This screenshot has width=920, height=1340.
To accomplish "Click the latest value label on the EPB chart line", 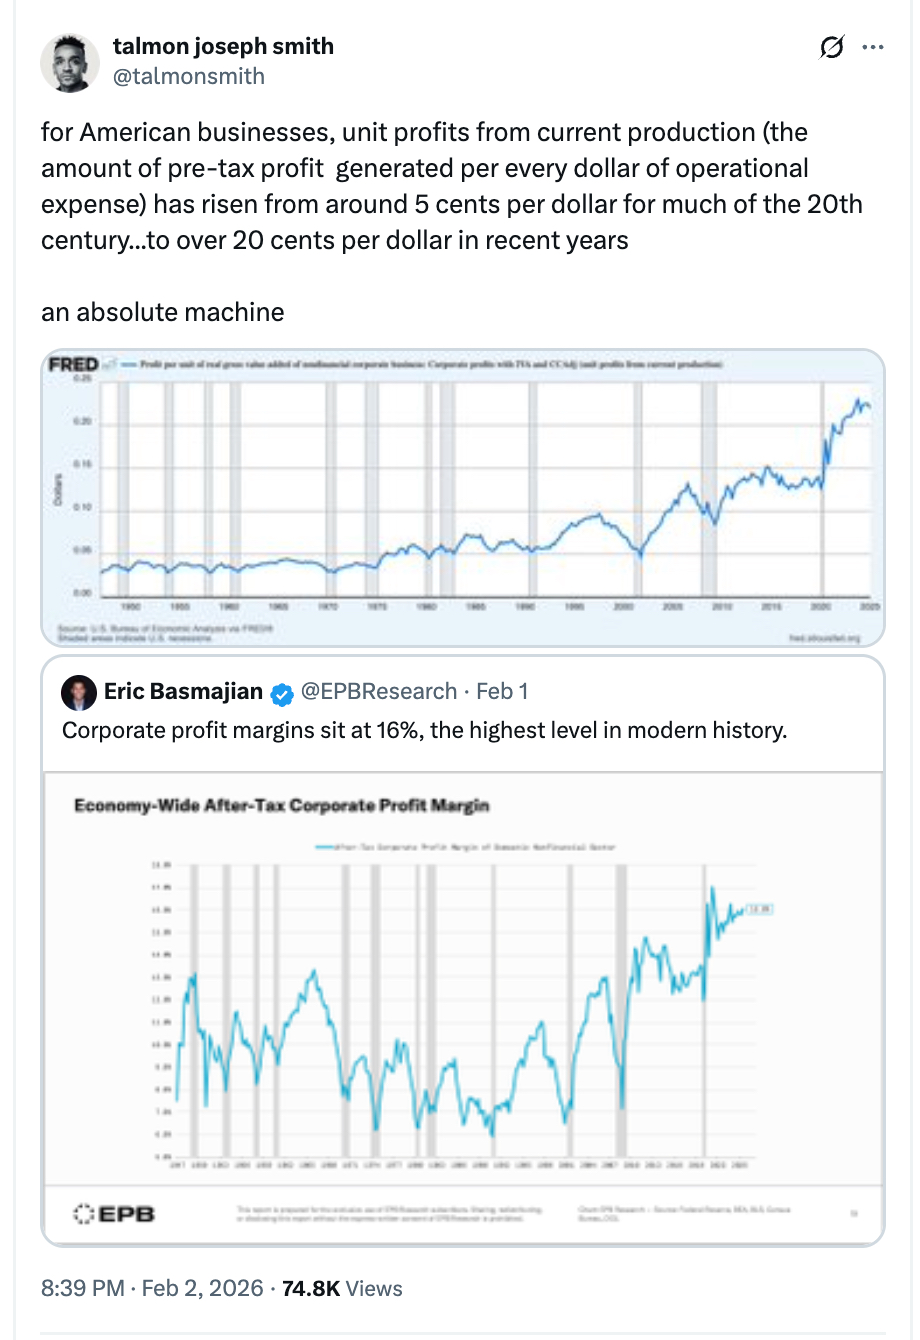I will pyautogui.click(x=760, y=909).
